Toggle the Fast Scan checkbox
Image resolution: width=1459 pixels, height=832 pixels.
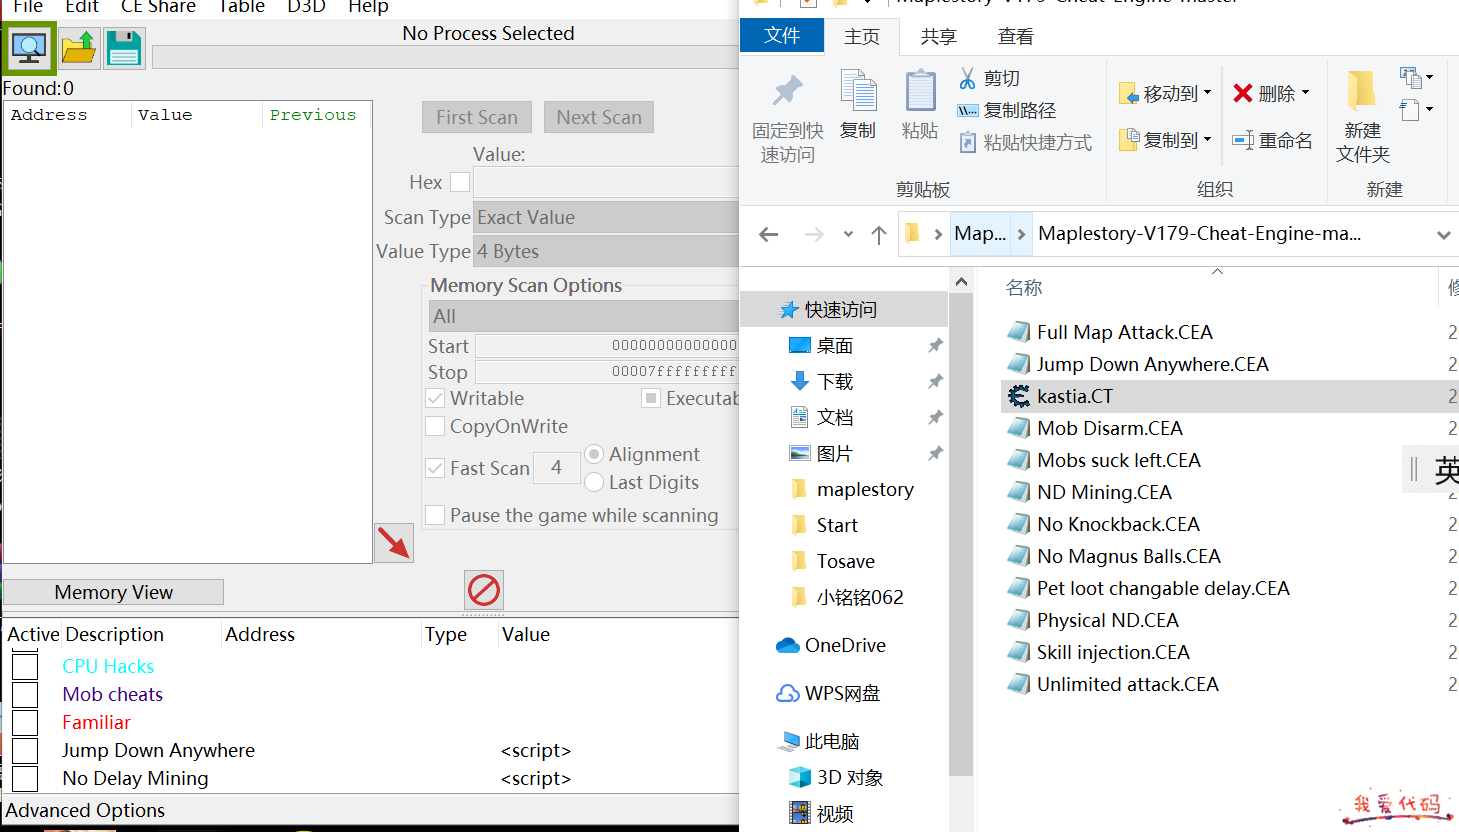[x=435, y=468]
